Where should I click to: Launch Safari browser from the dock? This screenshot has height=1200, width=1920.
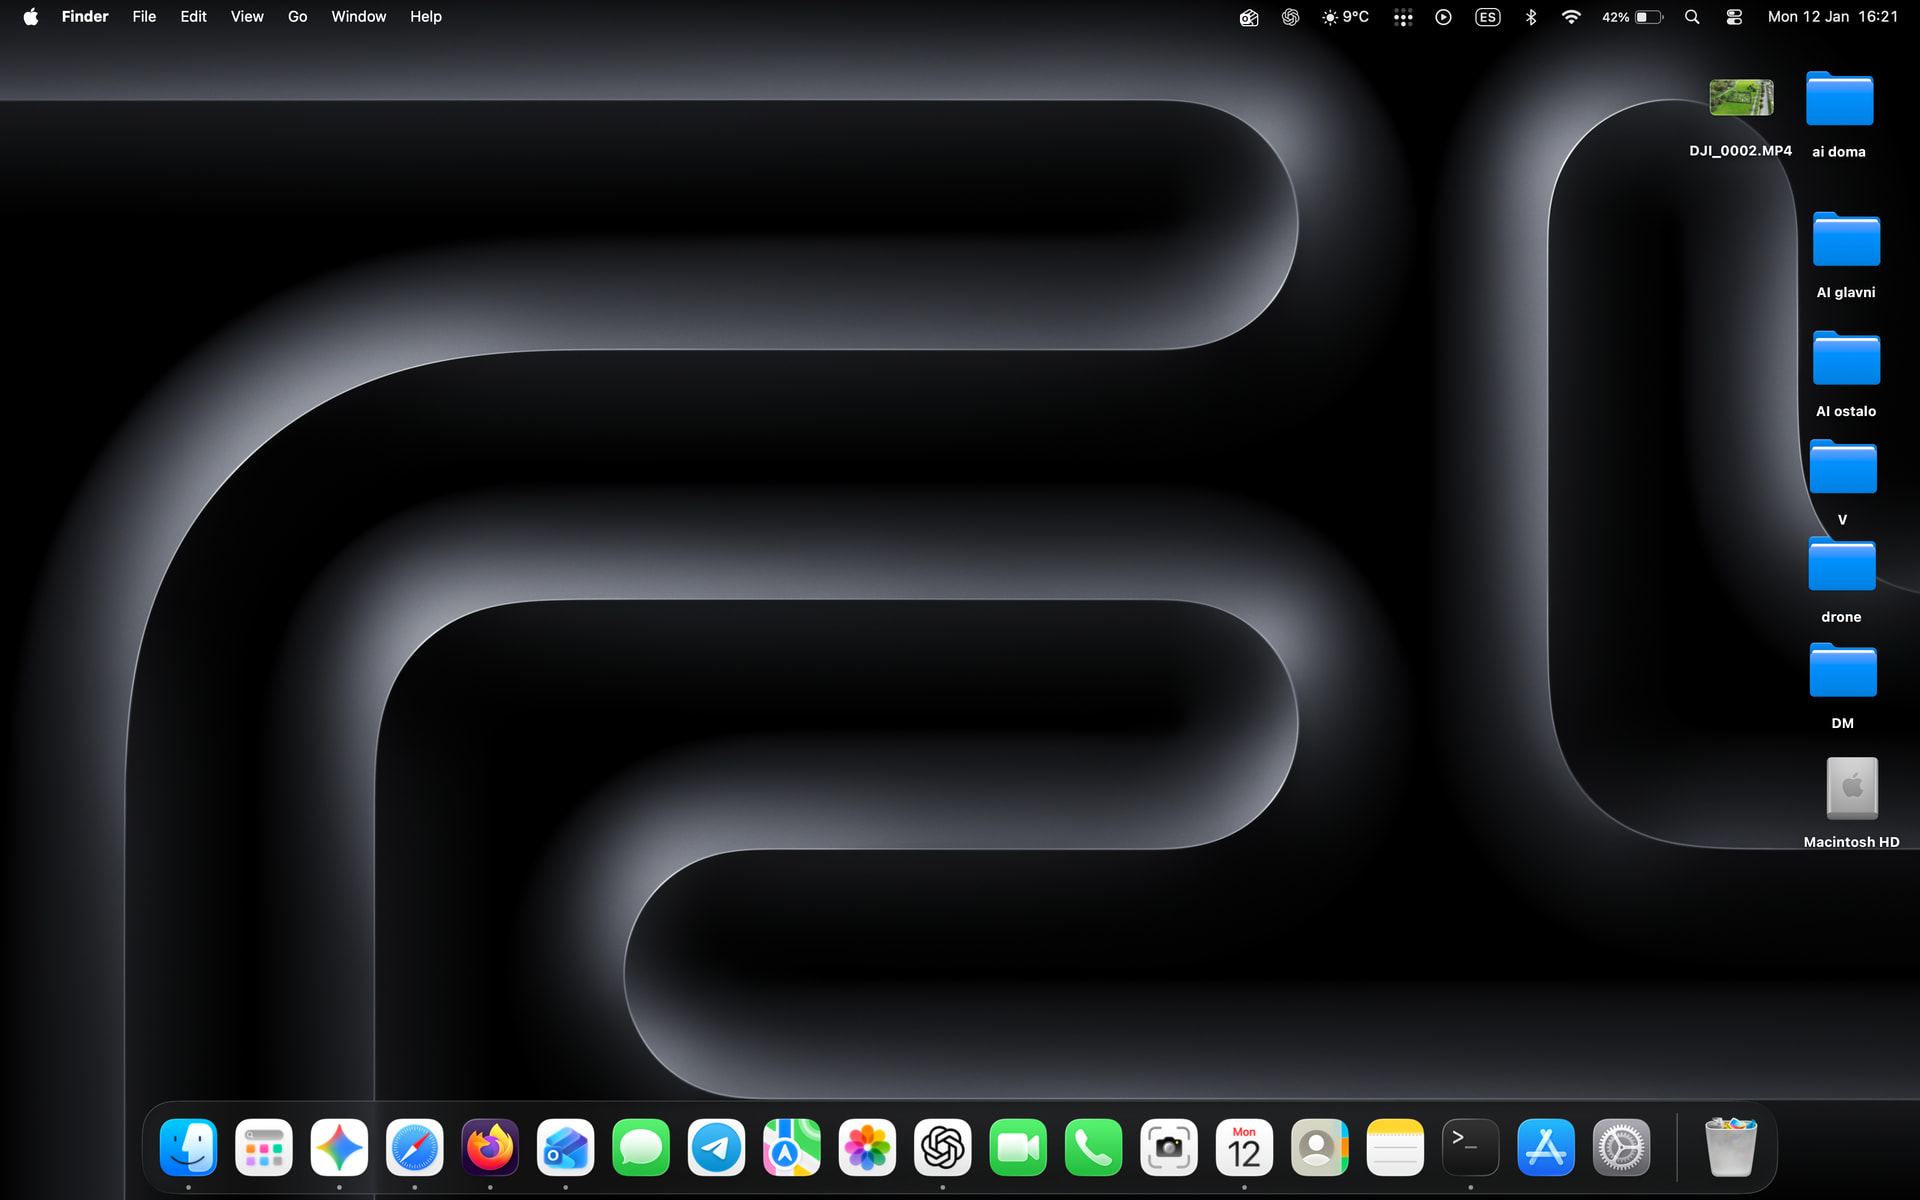pyautogui.click(x=414, y=1147)
